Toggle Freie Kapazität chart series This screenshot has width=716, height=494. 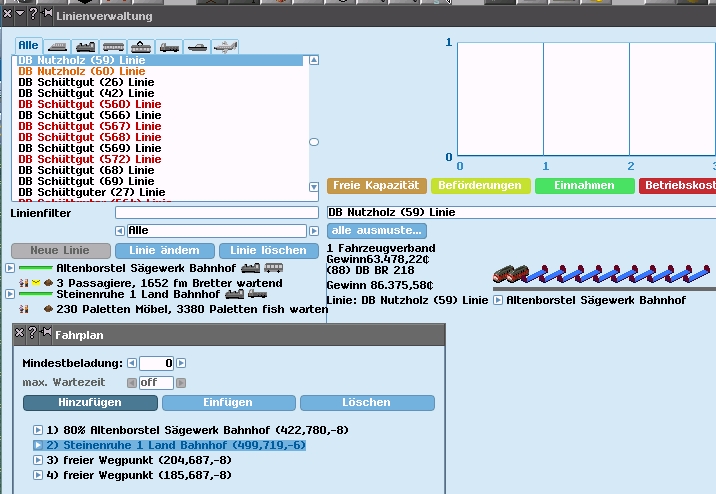(377, 186)
